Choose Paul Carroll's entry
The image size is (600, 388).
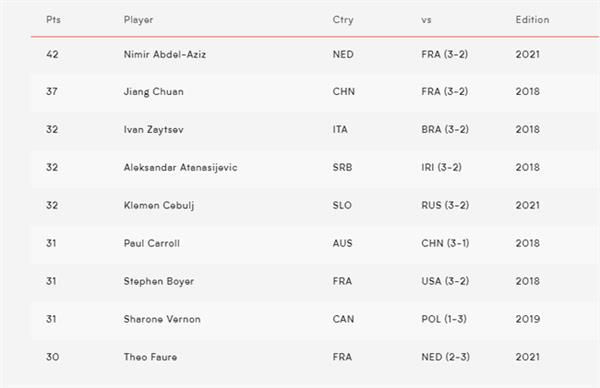pos(152,243)
